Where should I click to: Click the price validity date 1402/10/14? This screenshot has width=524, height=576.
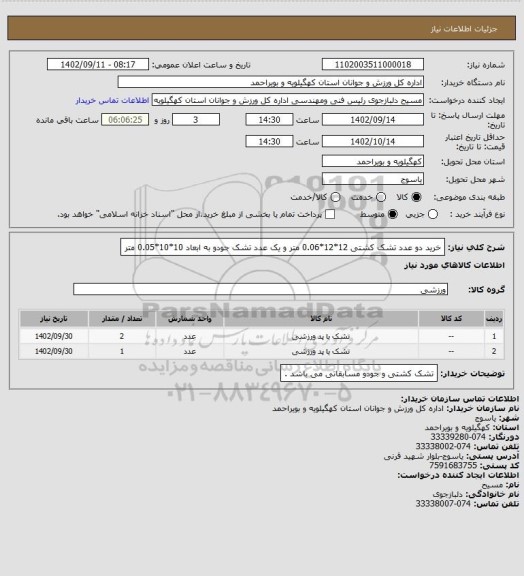(x=373, y=141)
